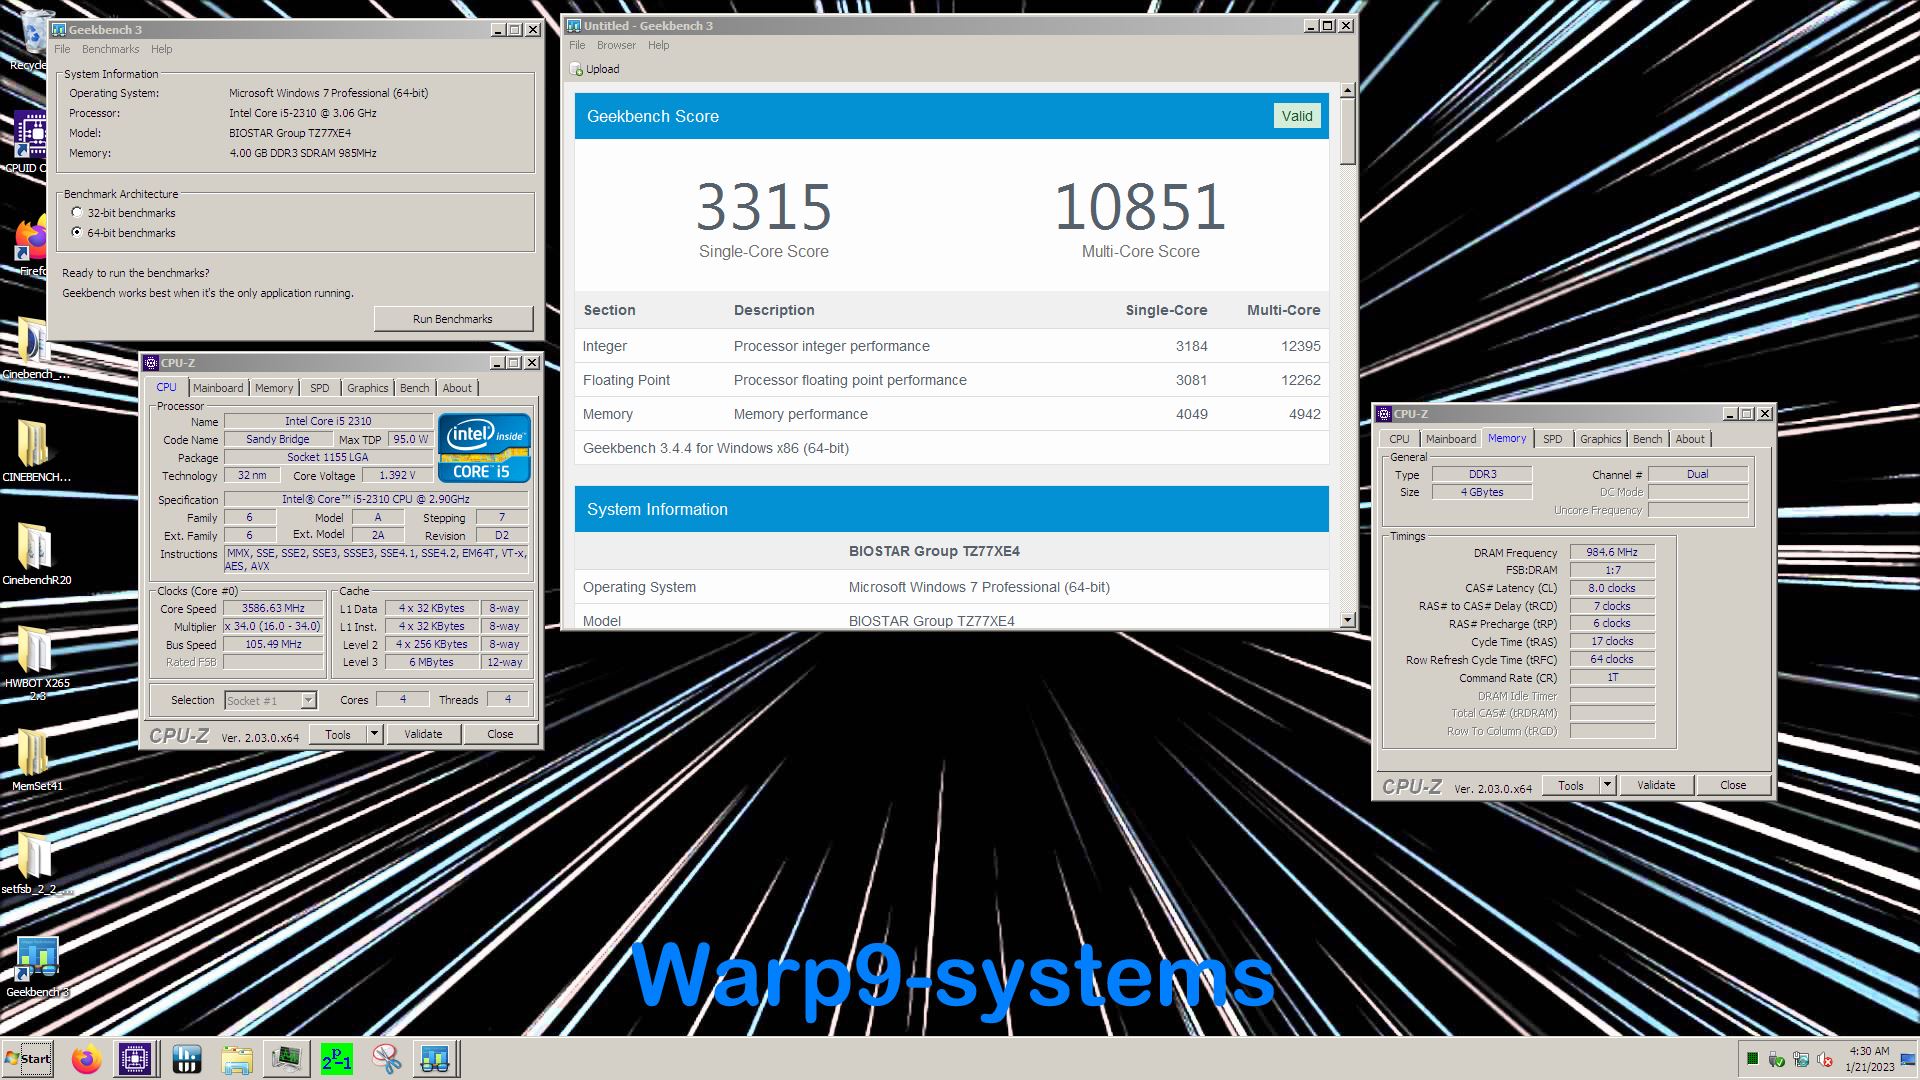
Task: Open Firefox from the taskbar
Action: 86,1059
